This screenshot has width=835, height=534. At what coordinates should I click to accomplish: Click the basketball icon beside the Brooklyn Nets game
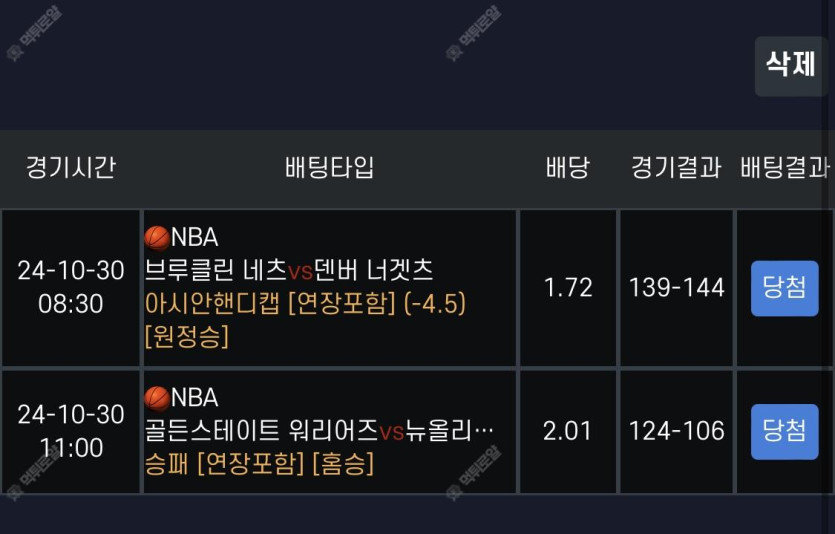[157, 237]
